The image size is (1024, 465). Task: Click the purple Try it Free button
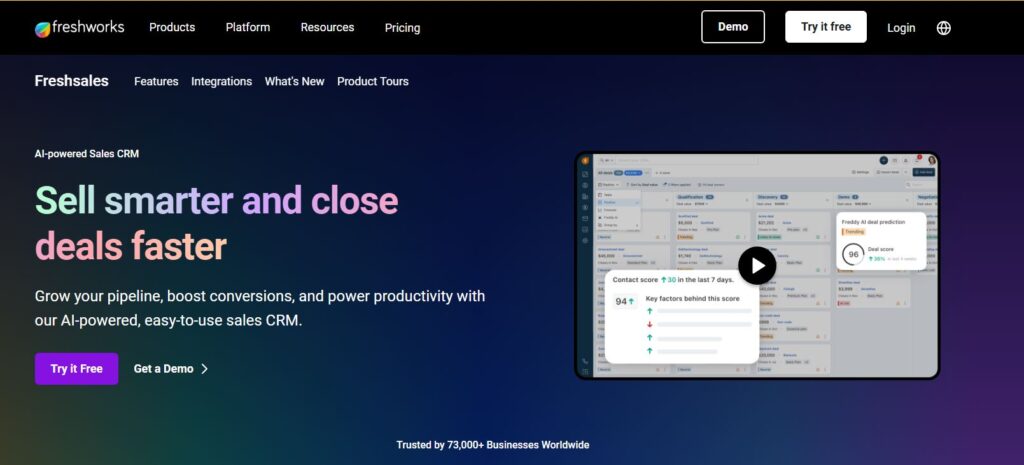point(76,369)
